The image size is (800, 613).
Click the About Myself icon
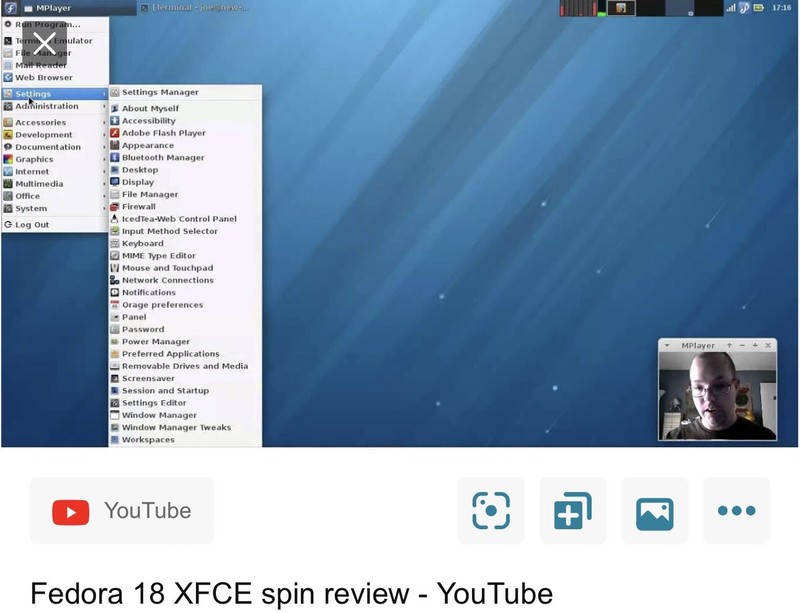click(115, 108)
